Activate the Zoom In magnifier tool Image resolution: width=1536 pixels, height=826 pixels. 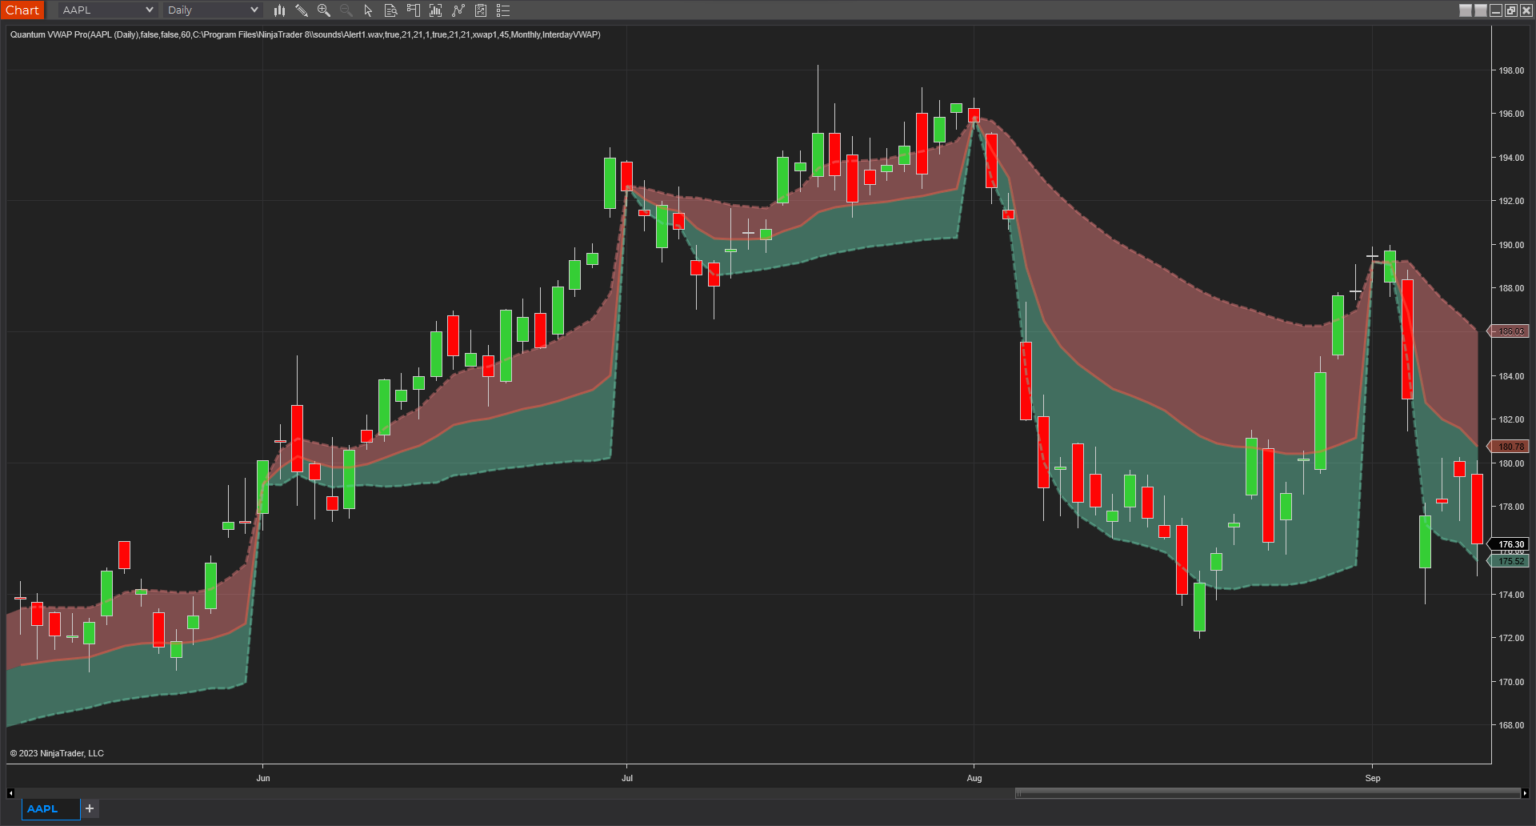(324, 10)
